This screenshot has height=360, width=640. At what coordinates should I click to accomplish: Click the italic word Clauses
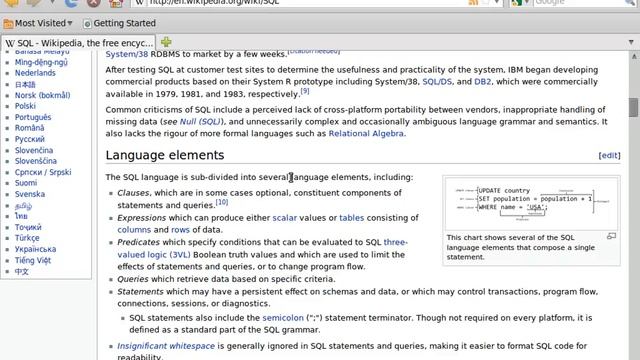[x=133, y=193]
